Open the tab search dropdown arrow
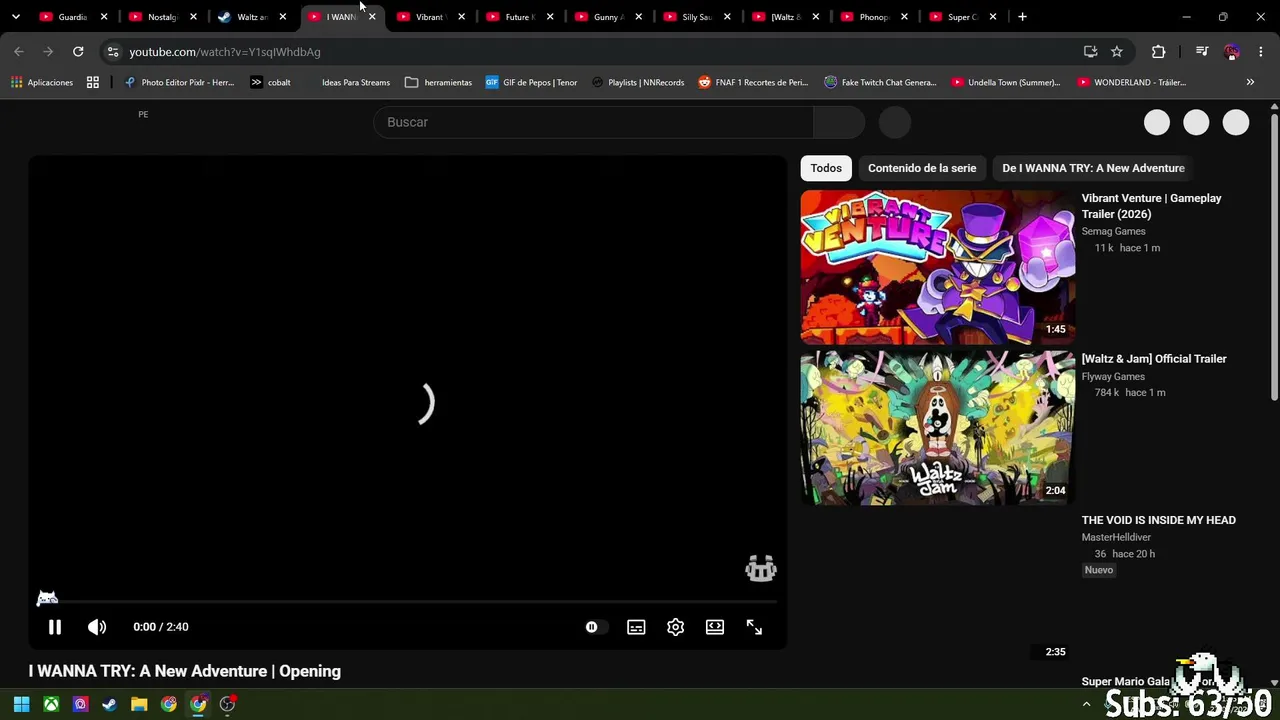Viewport: 1280px width, 720px height. coord(15,17)
